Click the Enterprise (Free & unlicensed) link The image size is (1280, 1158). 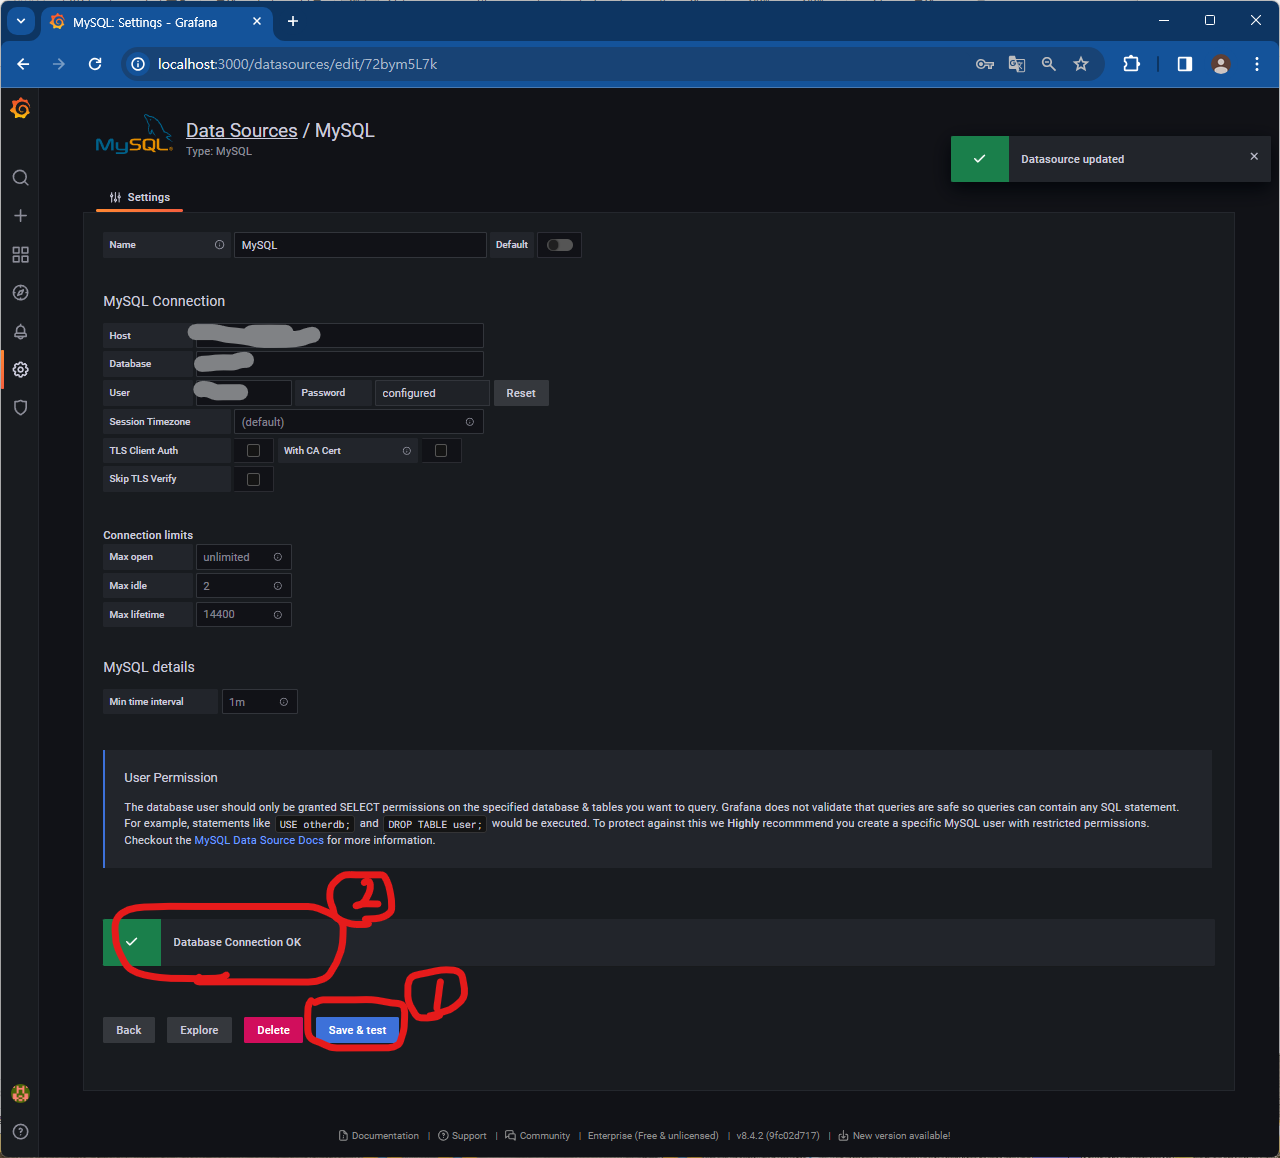(x=653, y=1136)
